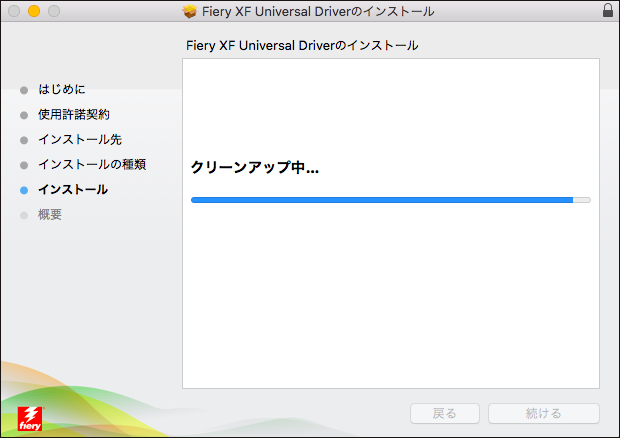Click the 続ける (Continue) button
The width and height of the screenshot is (620, 438).
point(544,413)
